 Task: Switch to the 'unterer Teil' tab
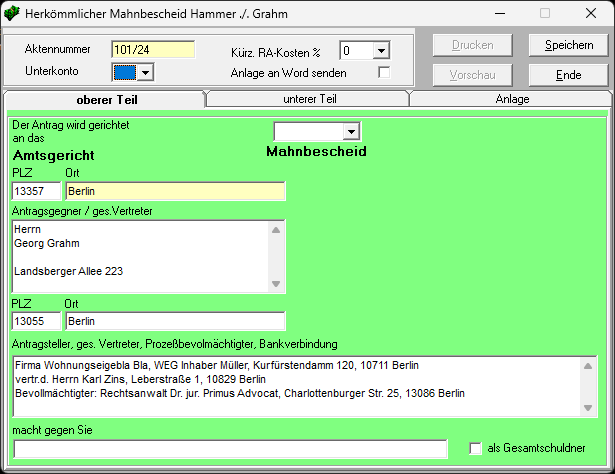pyautogui.click(x=308, y=99)
